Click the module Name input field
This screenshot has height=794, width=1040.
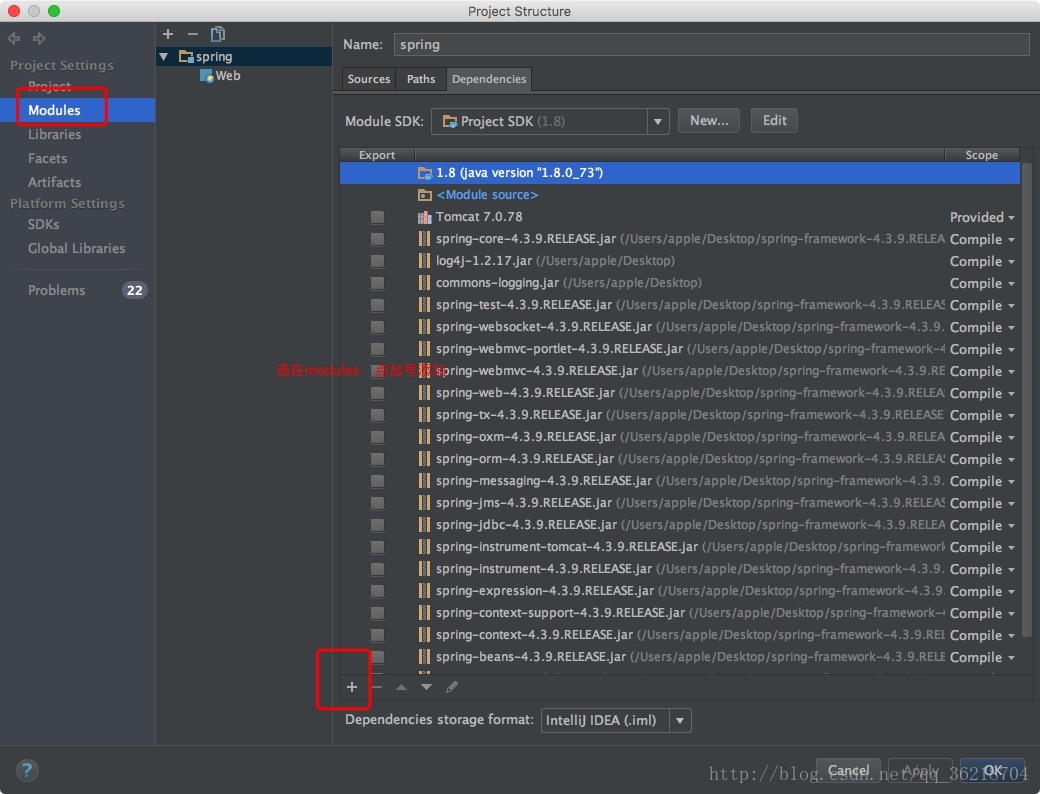[x=712, y=44]
